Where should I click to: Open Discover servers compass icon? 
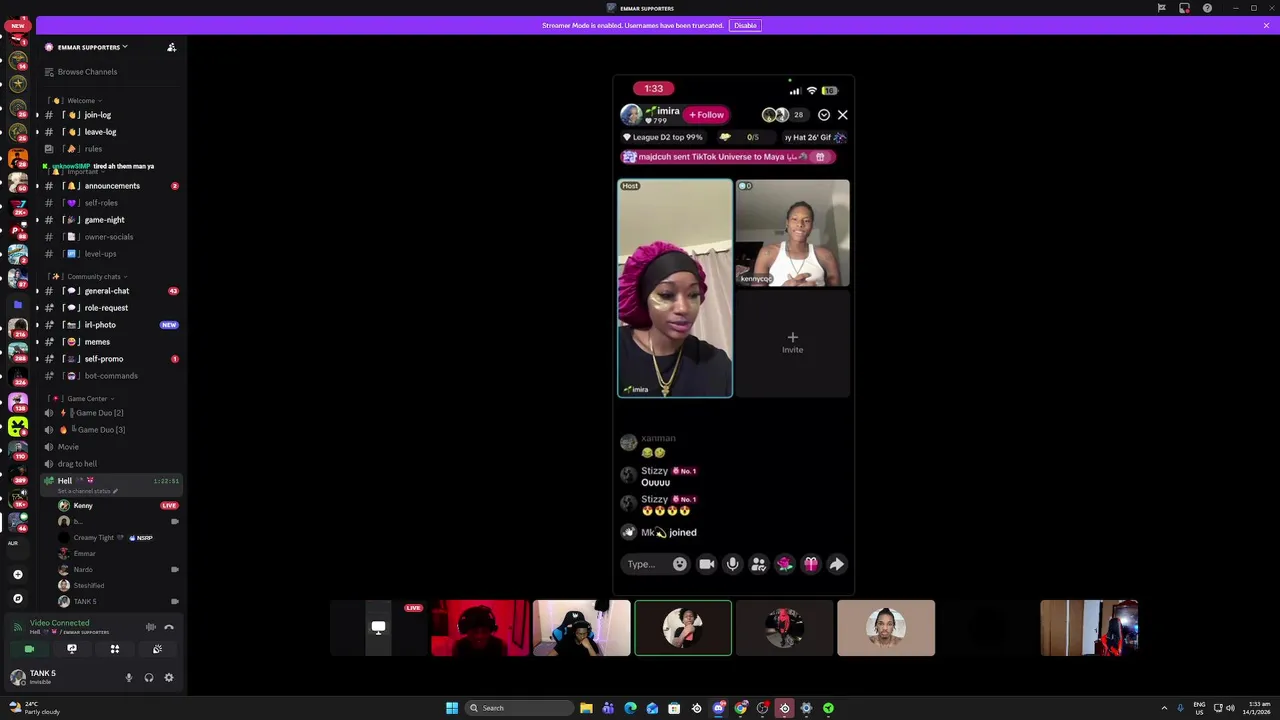[x=18, y=598]
